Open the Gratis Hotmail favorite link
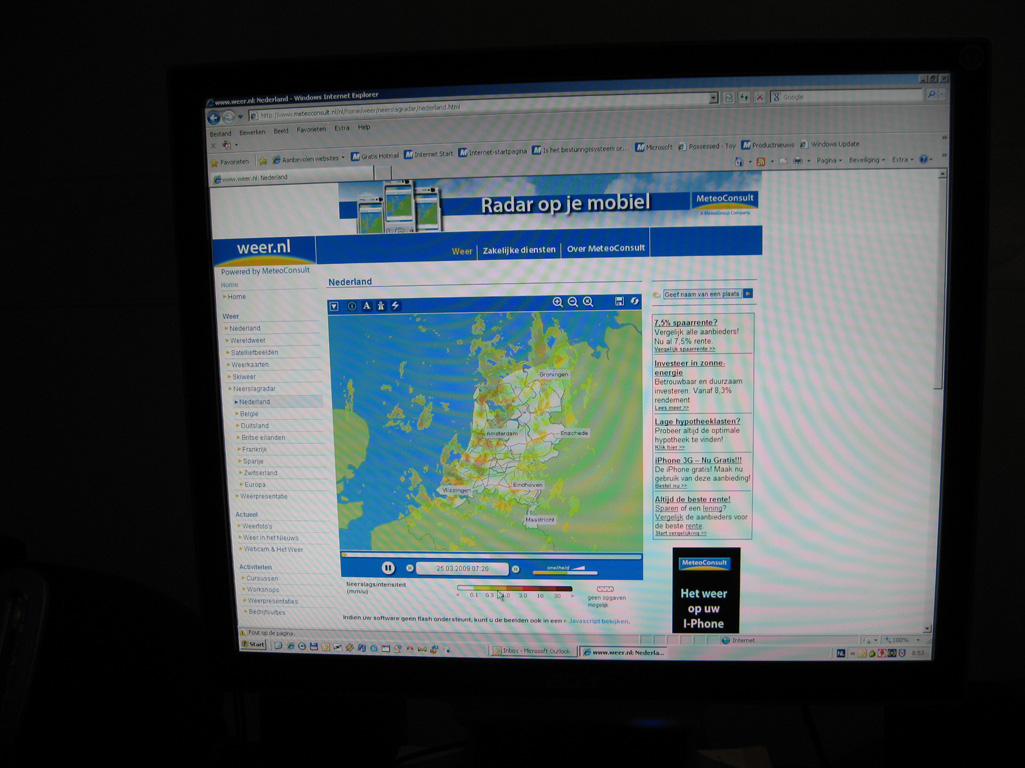This screenshot has height=768, width=1025. point(375,156)
